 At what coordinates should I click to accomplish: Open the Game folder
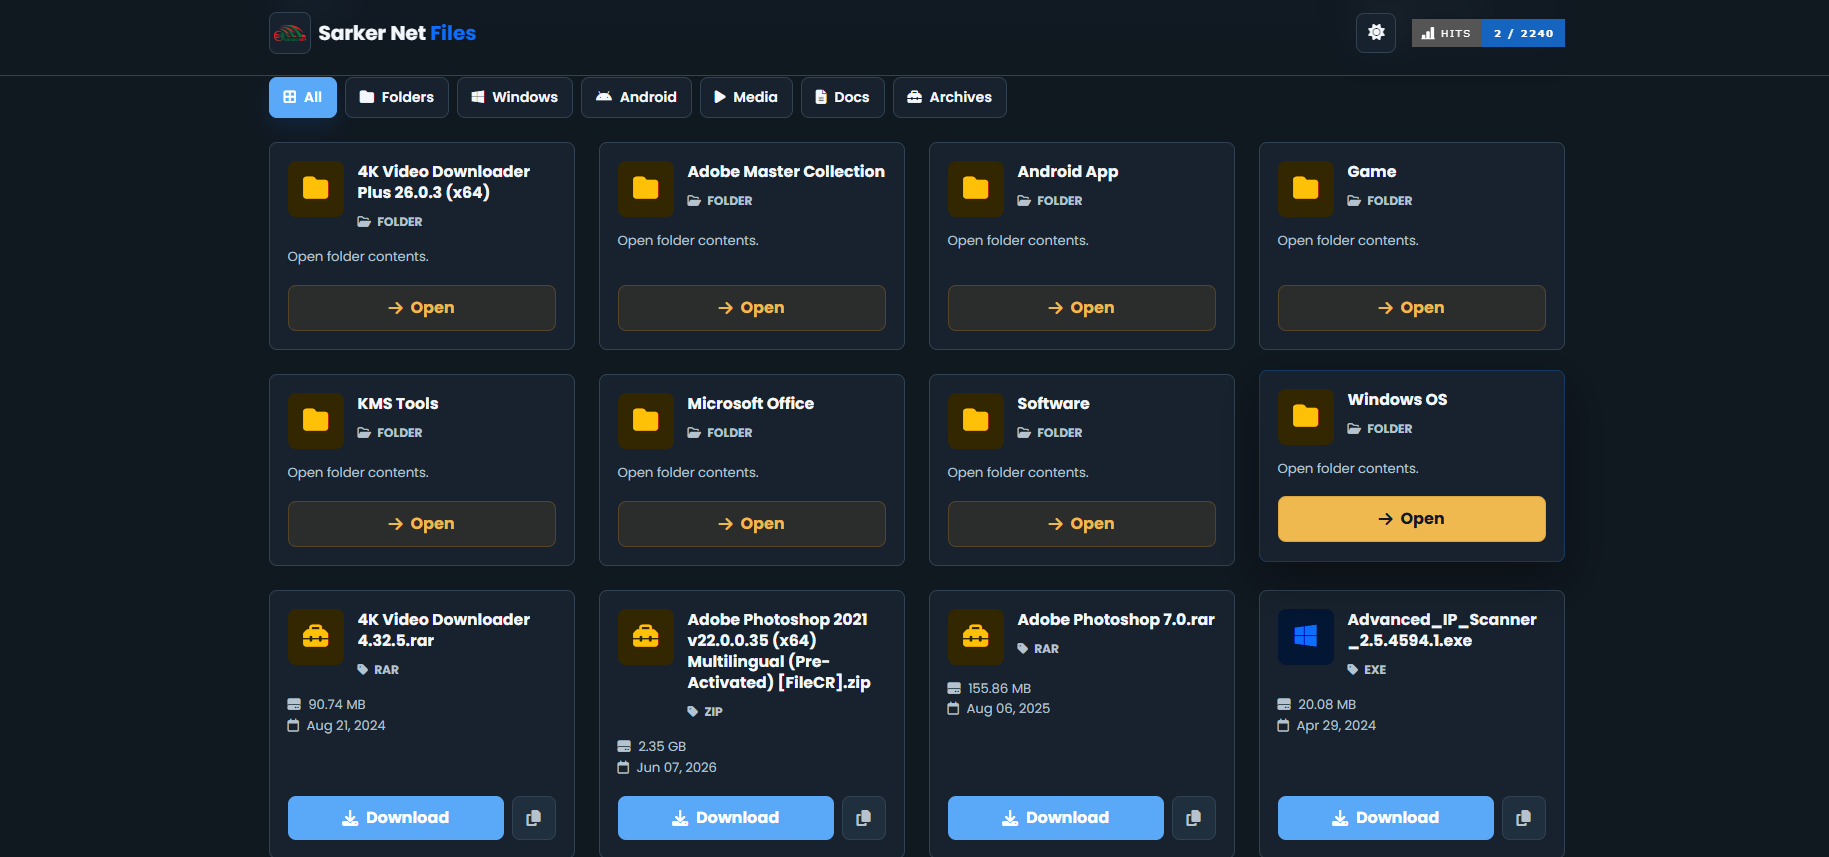[1412, 308]
